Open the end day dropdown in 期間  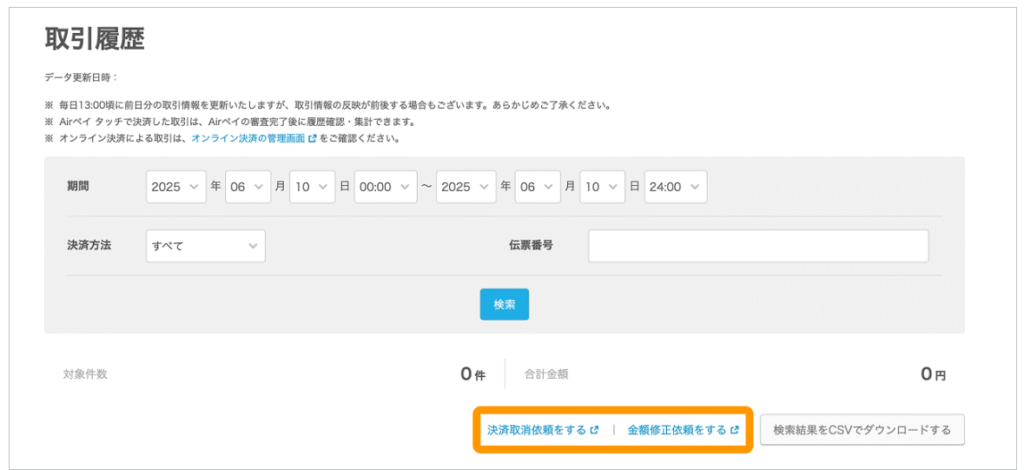point(602,187)
